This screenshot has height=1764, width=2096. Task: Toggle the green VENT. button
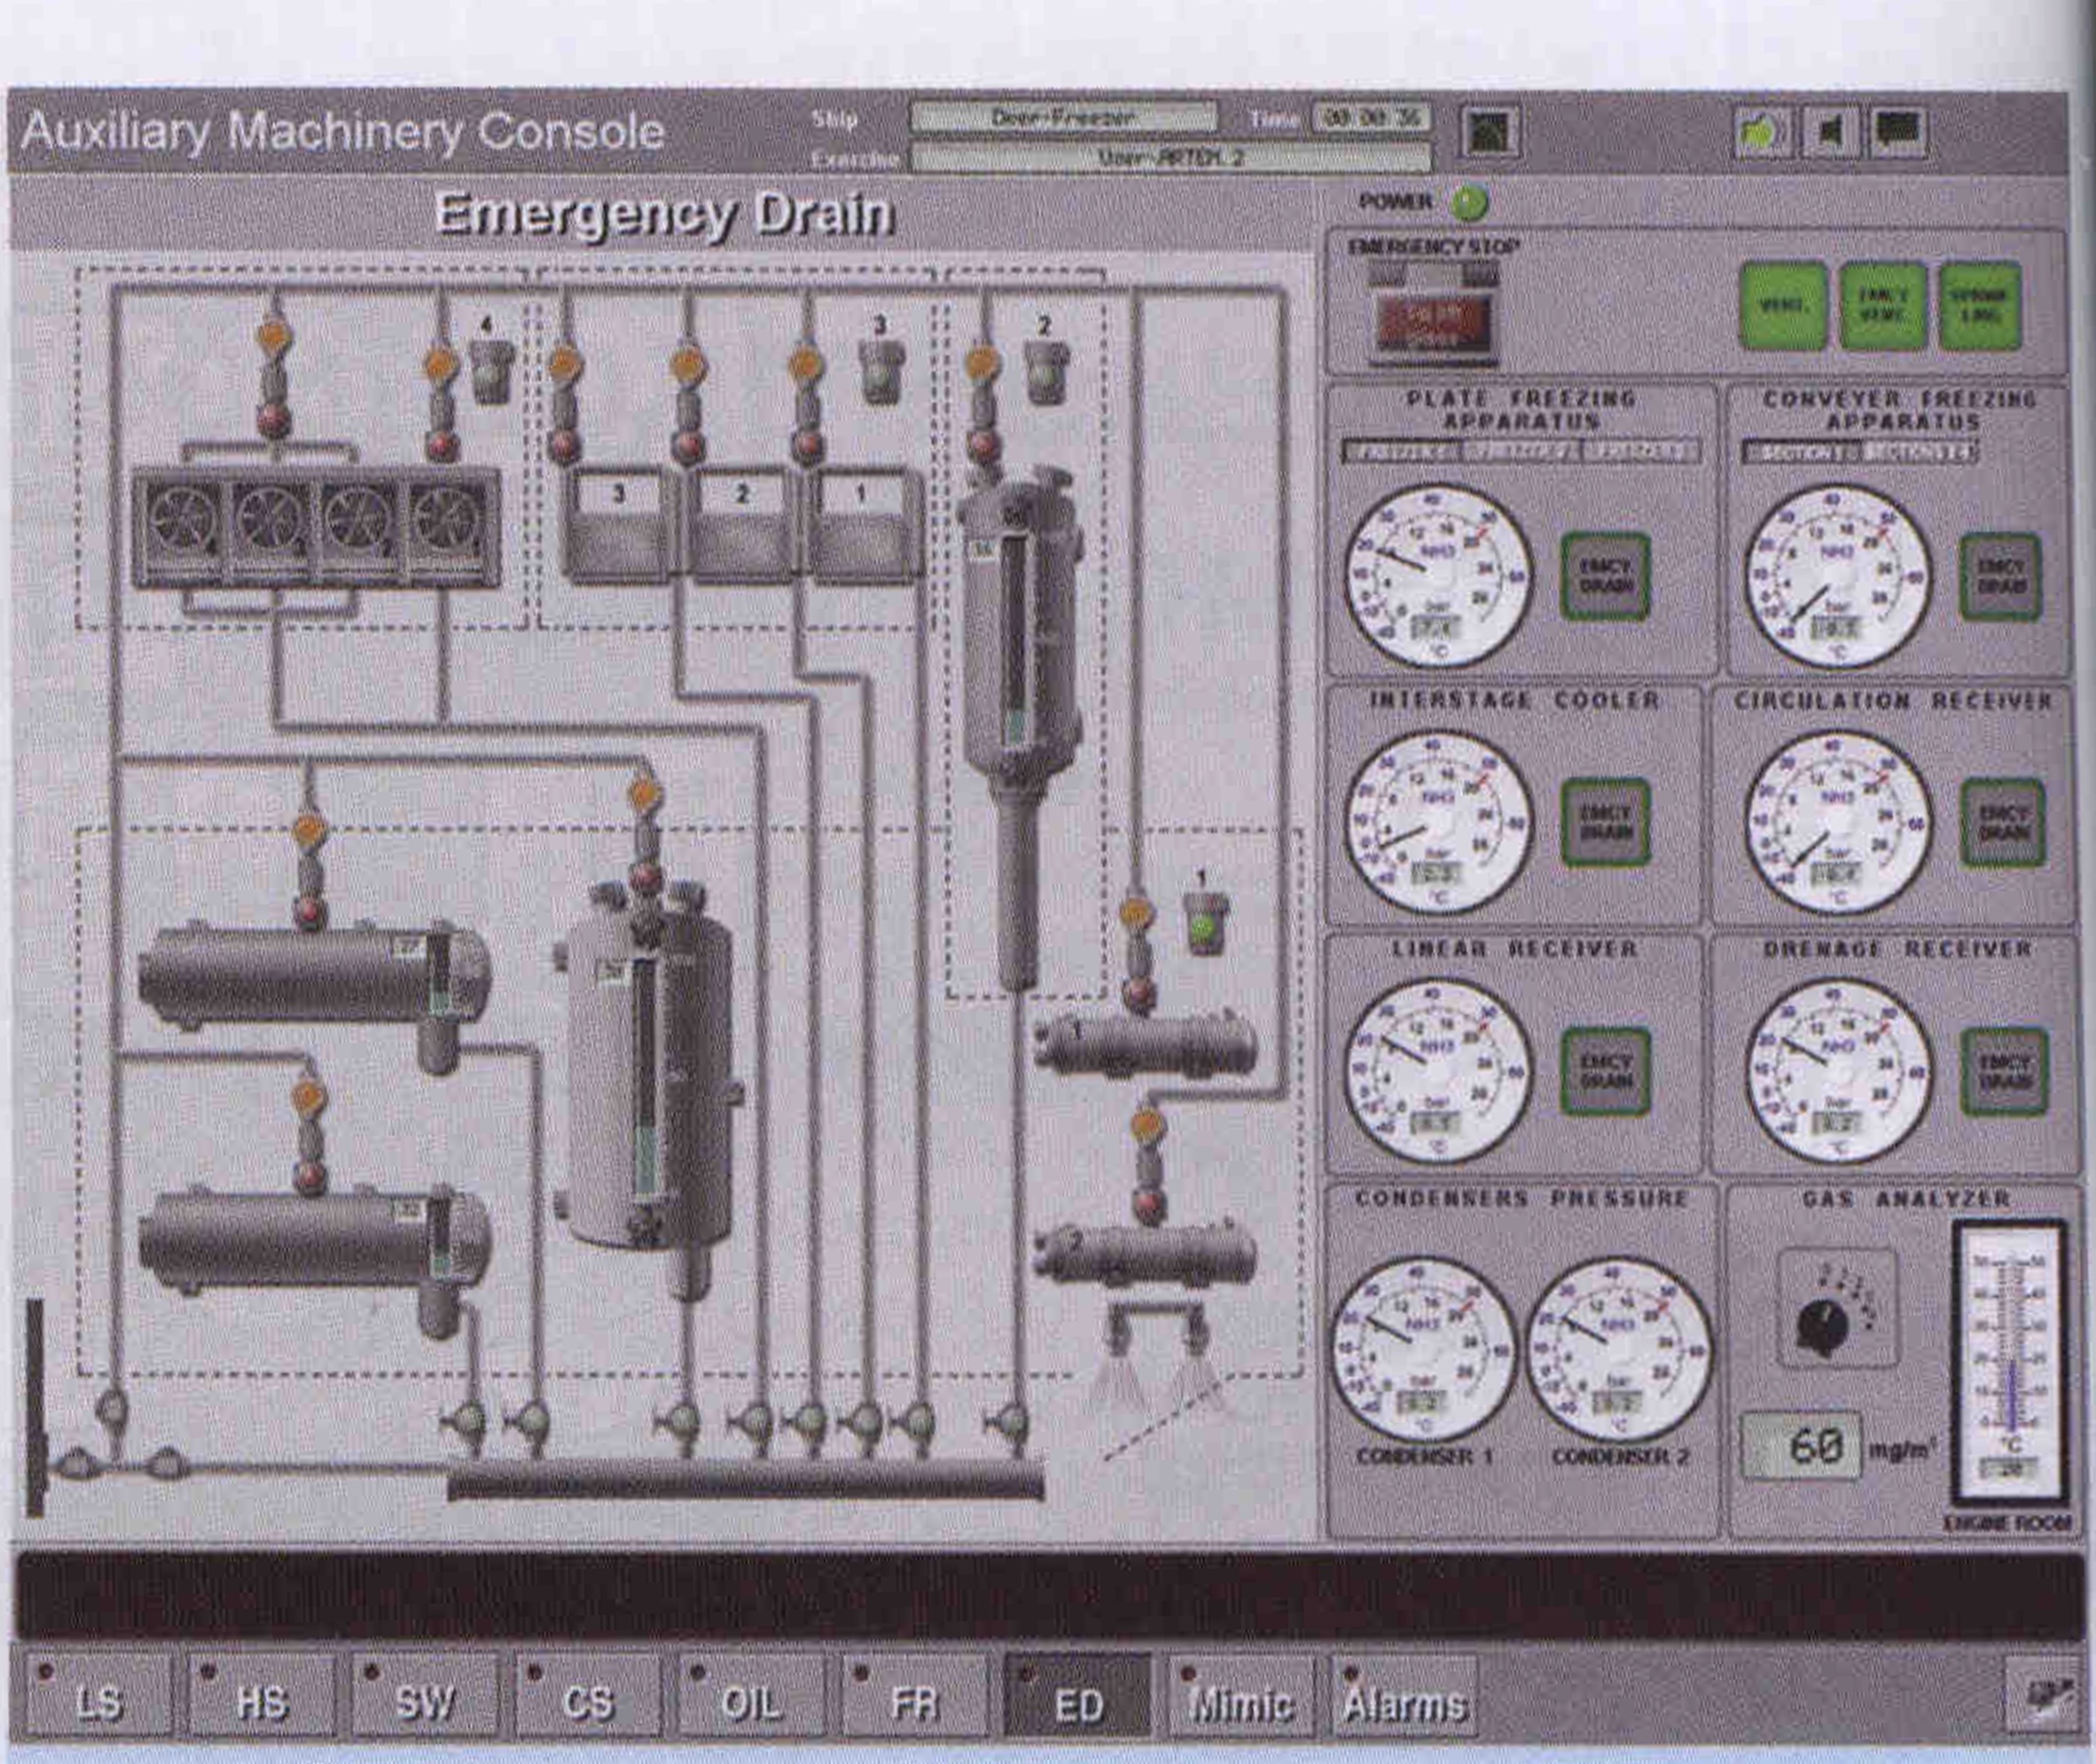(1783, 305)
